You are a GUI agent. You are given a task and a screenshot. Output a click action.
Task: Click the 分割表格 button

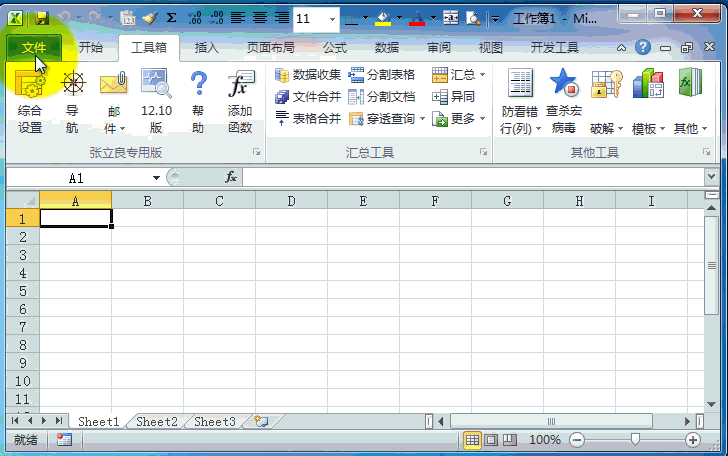[382, 75]
